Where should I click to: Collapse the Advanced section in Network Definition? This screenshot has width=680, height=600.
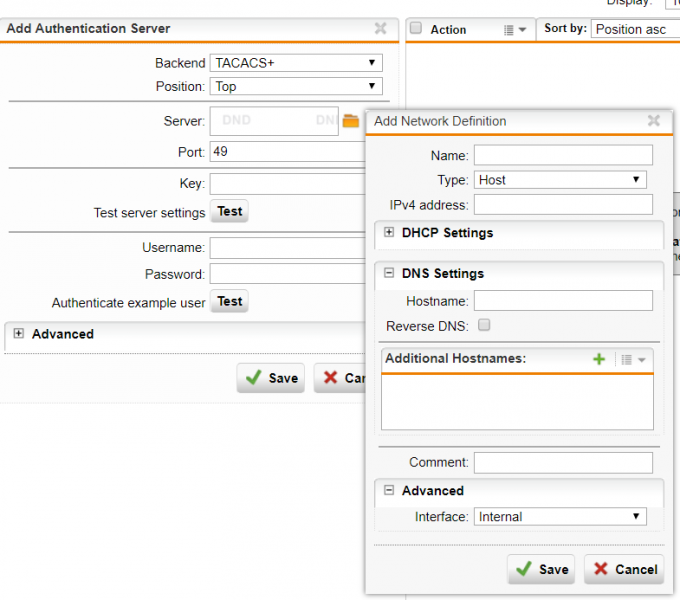389,490
